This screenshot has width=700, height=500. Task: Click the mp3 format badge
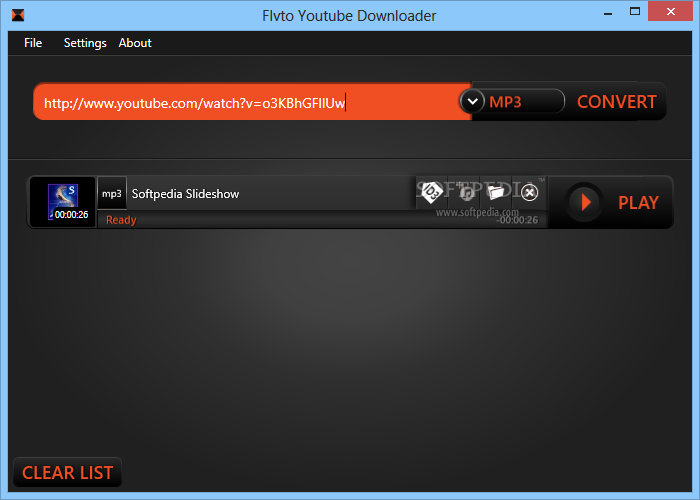pyautogui.click(x=112, y=193)
